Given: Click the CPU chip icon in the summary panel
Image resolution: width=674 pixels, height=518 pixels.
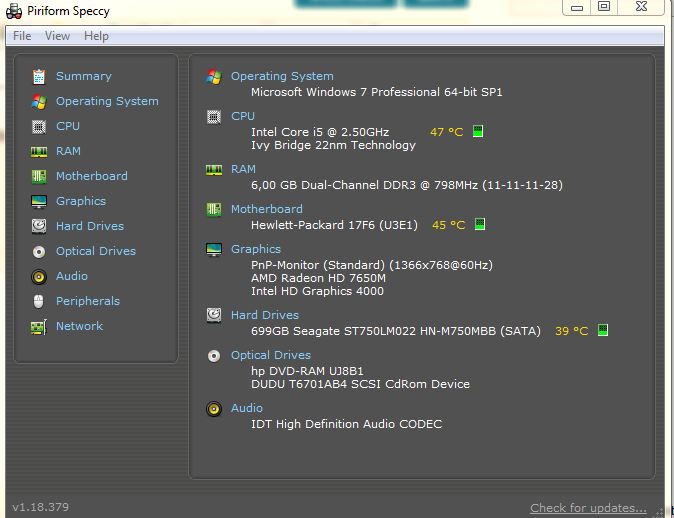Looking at the screenshot, I should pyautogui.click(x=214, y=117).
